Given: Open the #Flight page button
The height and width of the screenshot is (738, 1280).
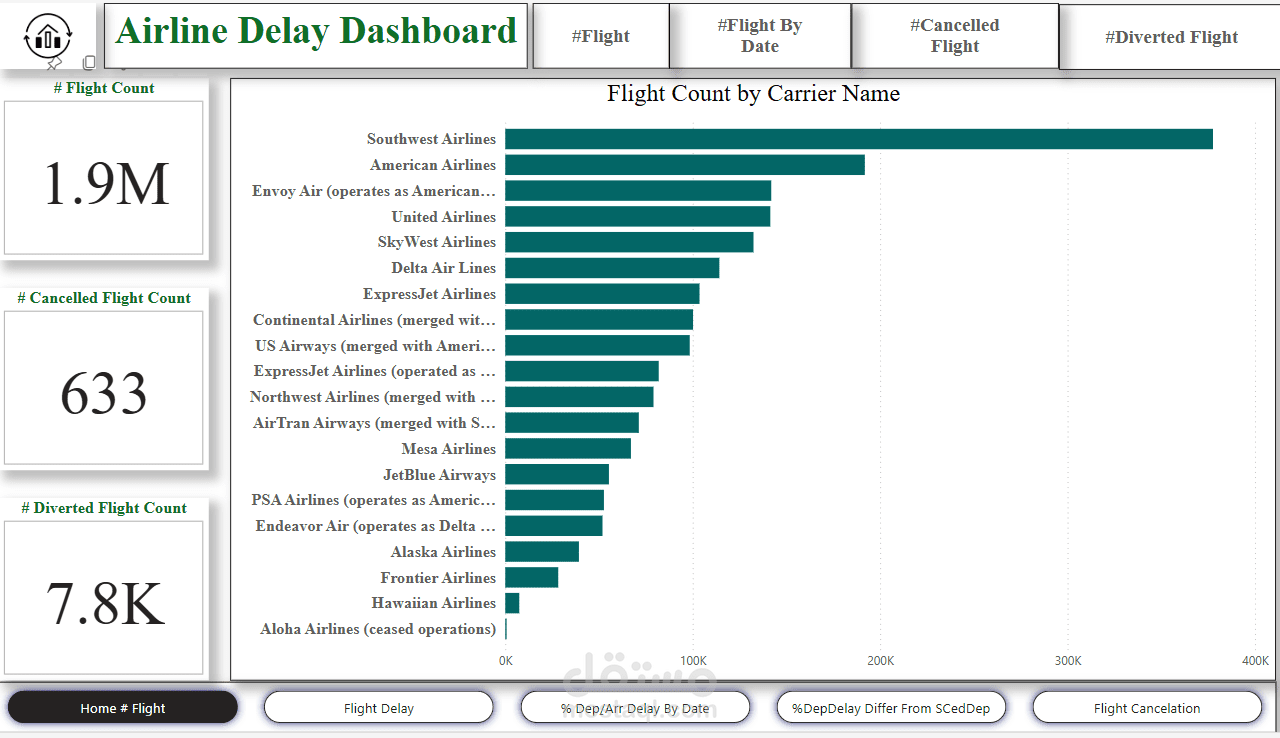Looking at the screenshot, I should tap(600, 36).
